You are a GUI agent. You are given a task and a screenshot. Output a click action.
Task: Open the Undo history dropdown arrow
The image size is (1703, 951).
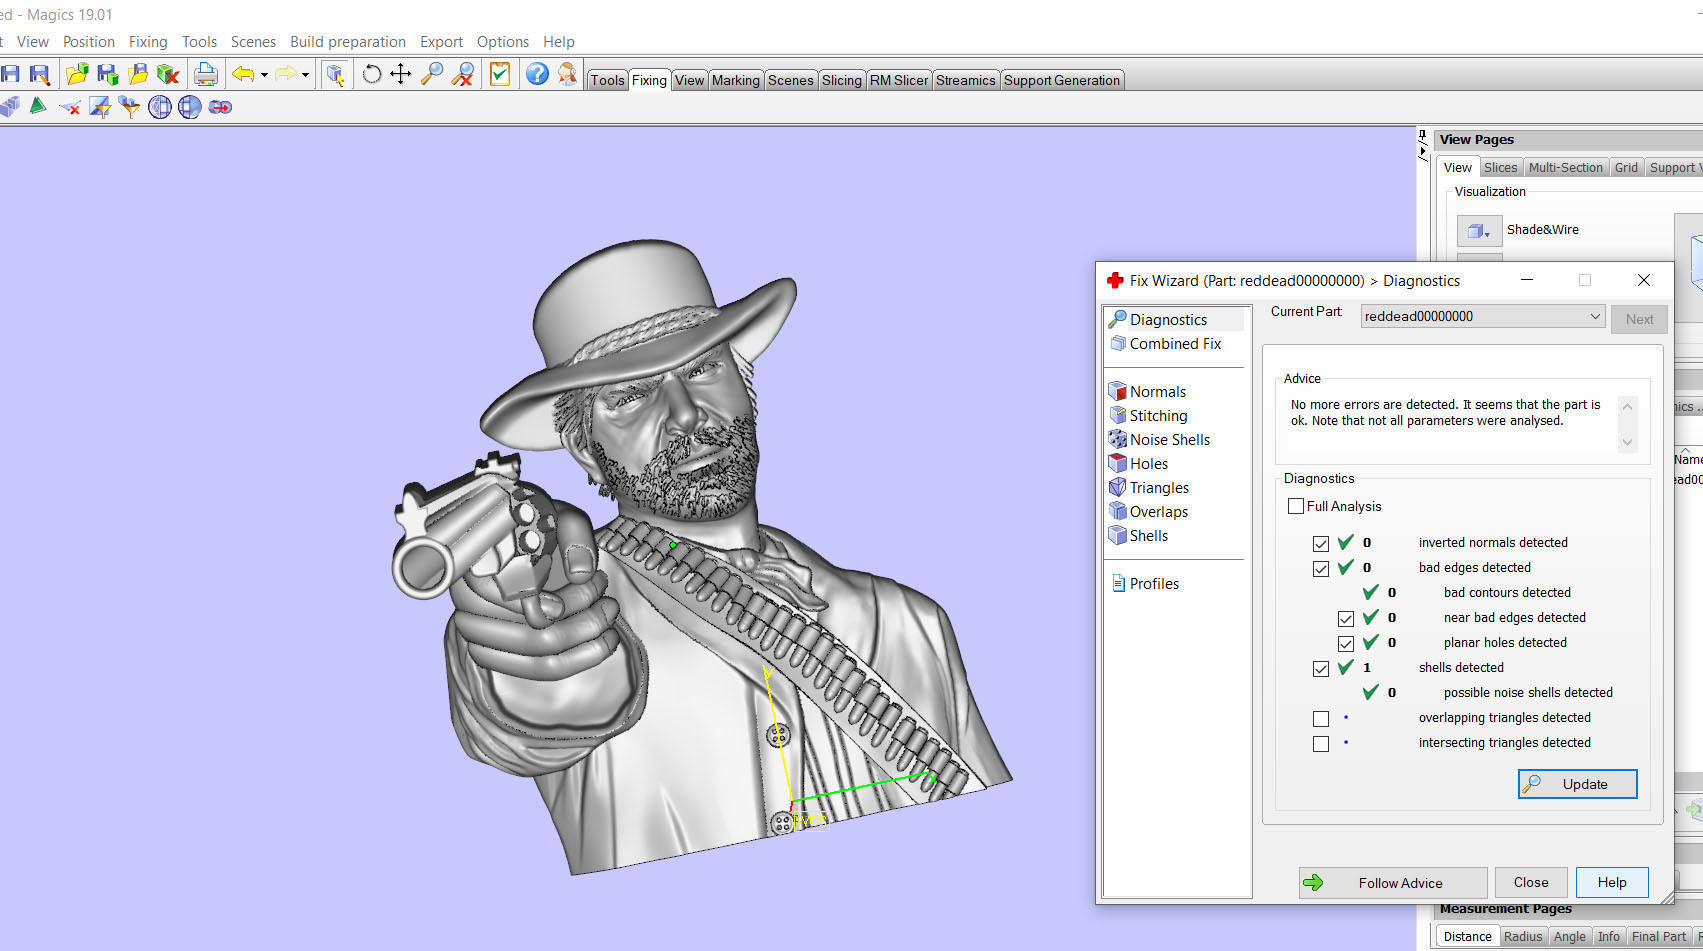click(264, 75)
